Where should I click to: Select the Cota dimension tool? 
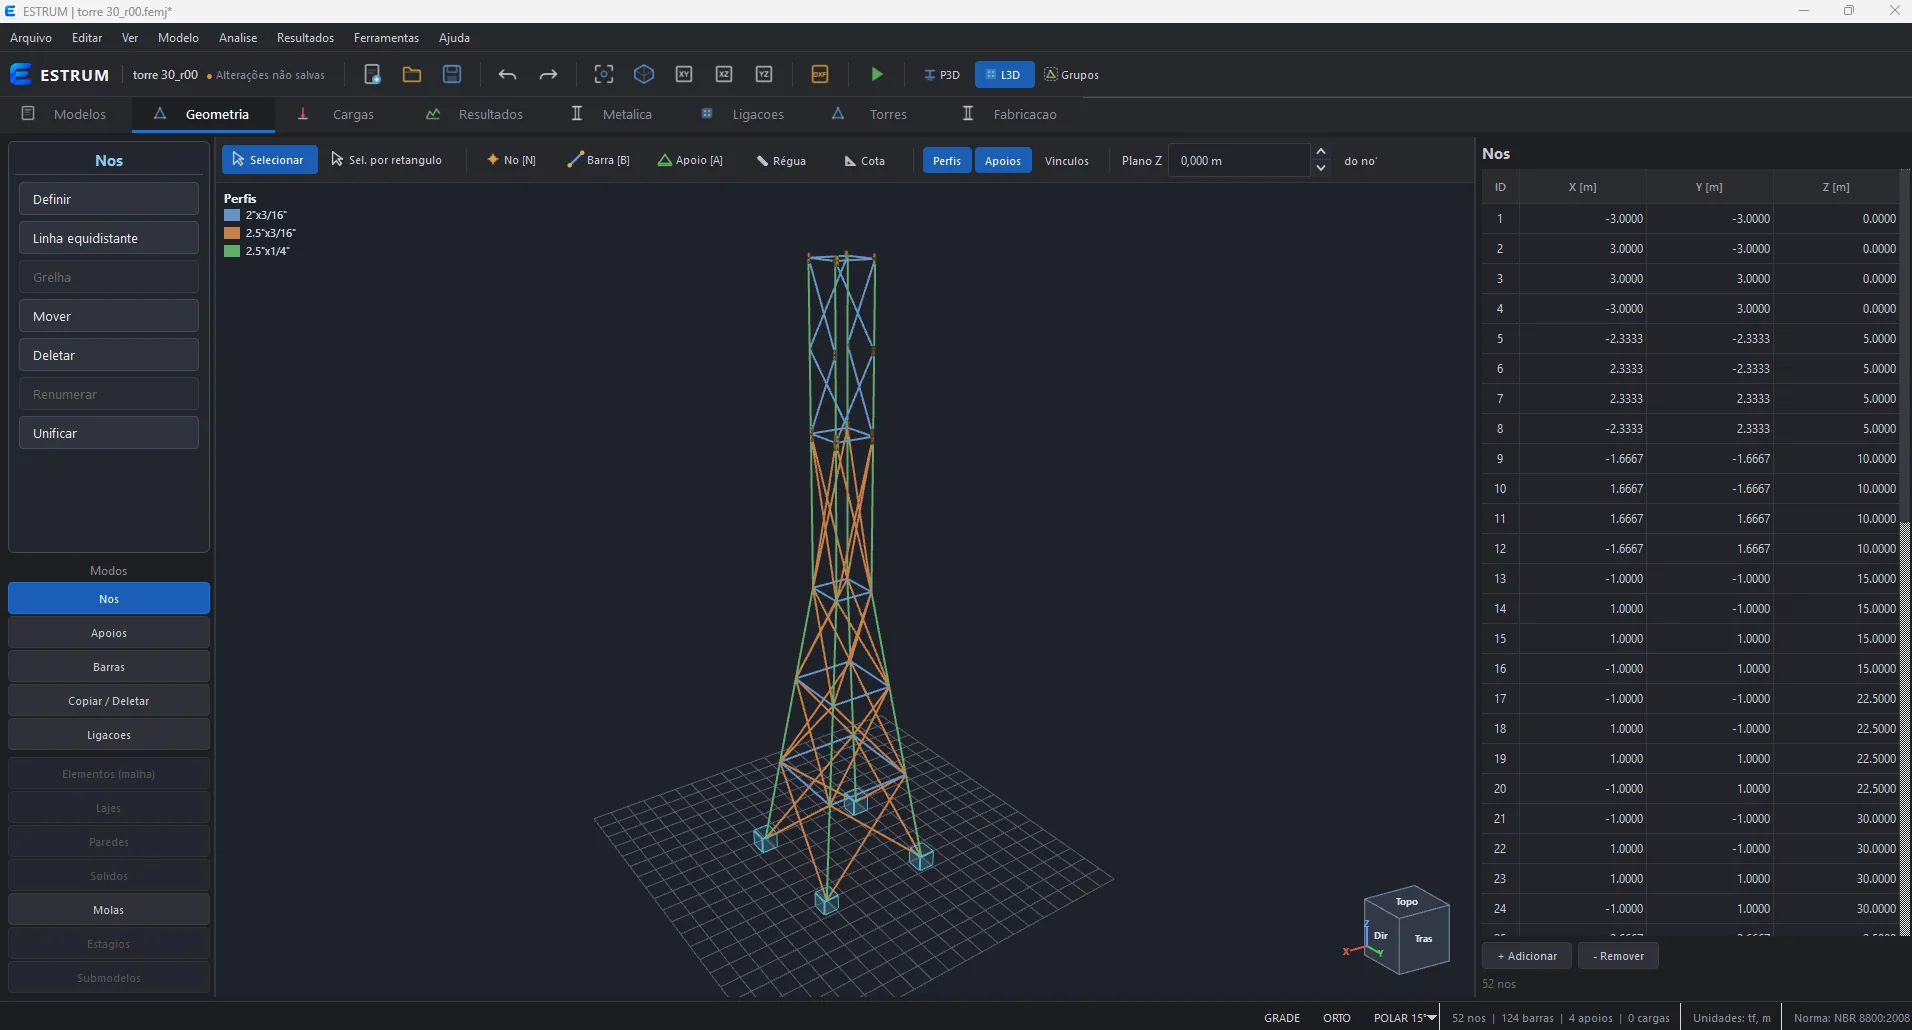[865, 160]
